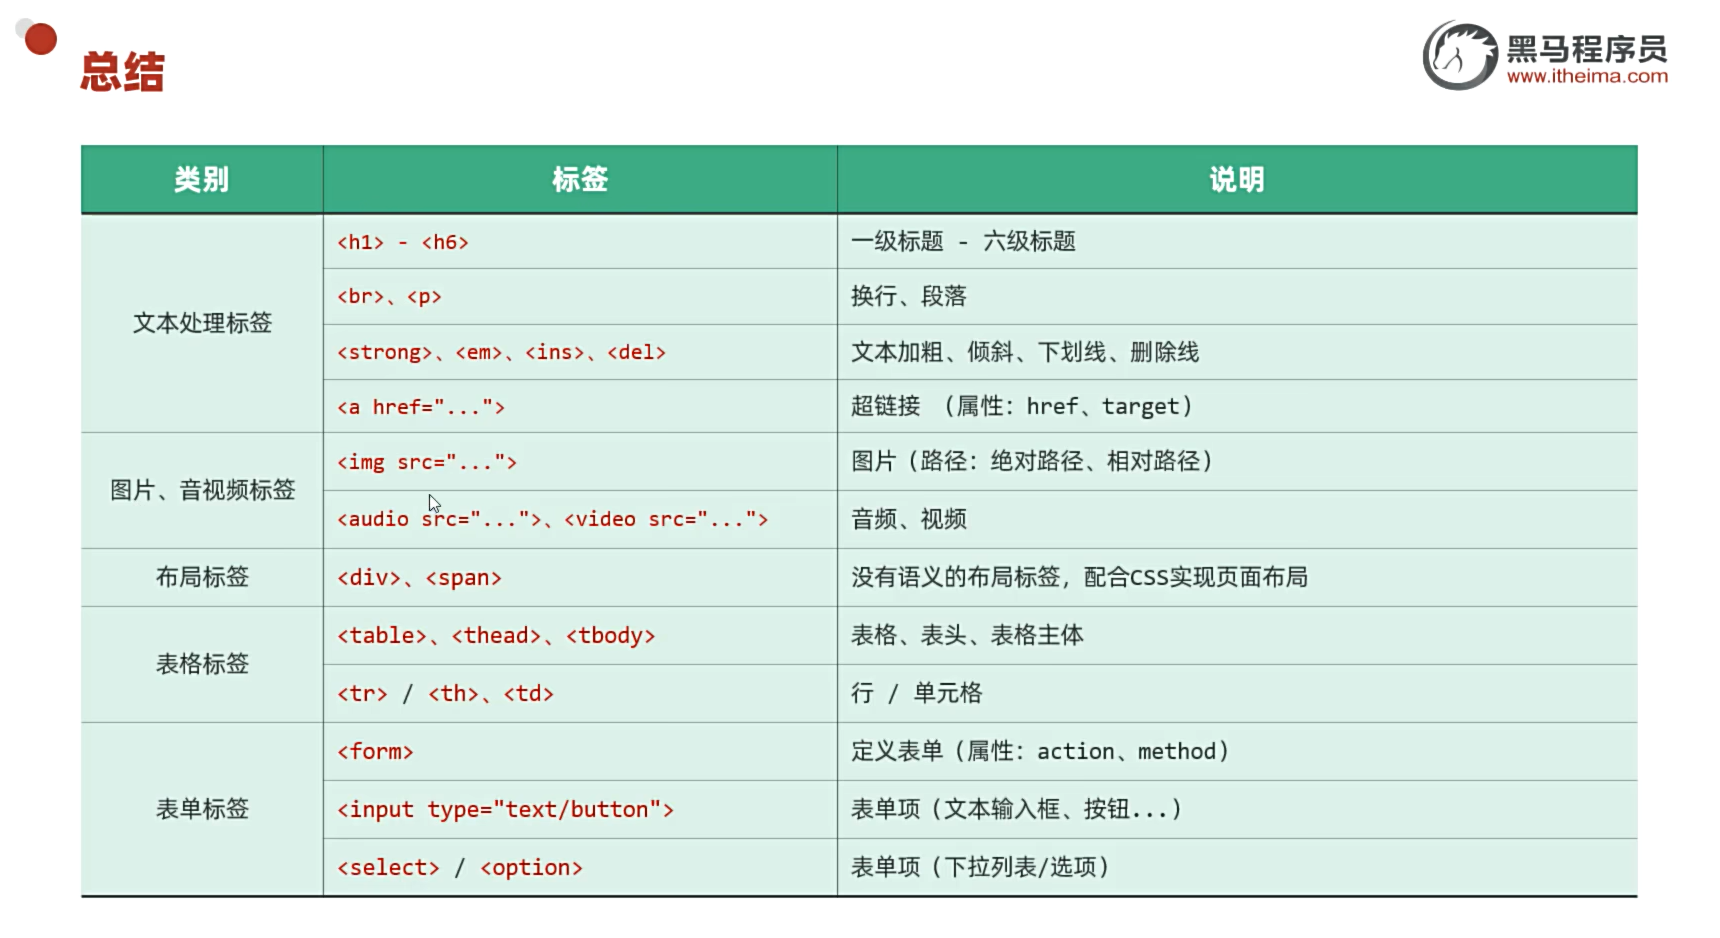The height and width of the screenshot is (938, 1720).
Task: Click the <img src="..."> tag cell
Action: pyautogui.click(x=580, y=461)
